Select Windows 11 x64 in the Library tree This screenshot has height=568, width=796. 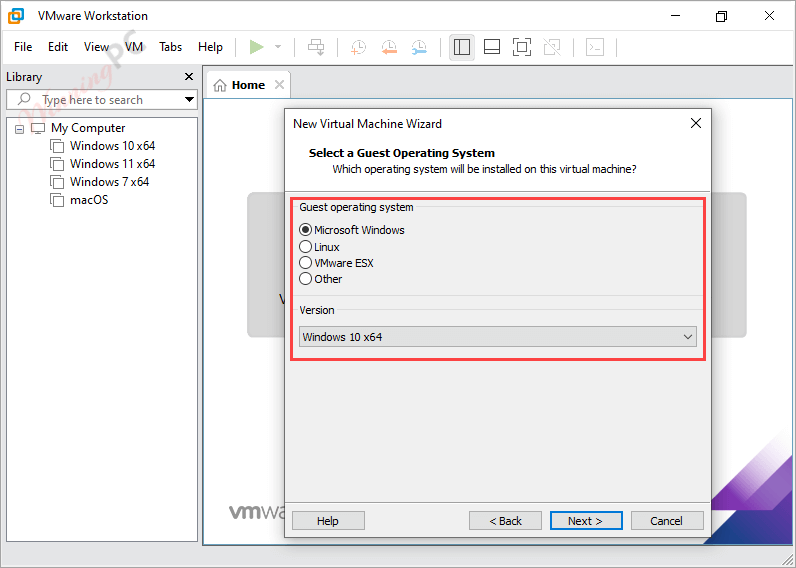[113, 164]
